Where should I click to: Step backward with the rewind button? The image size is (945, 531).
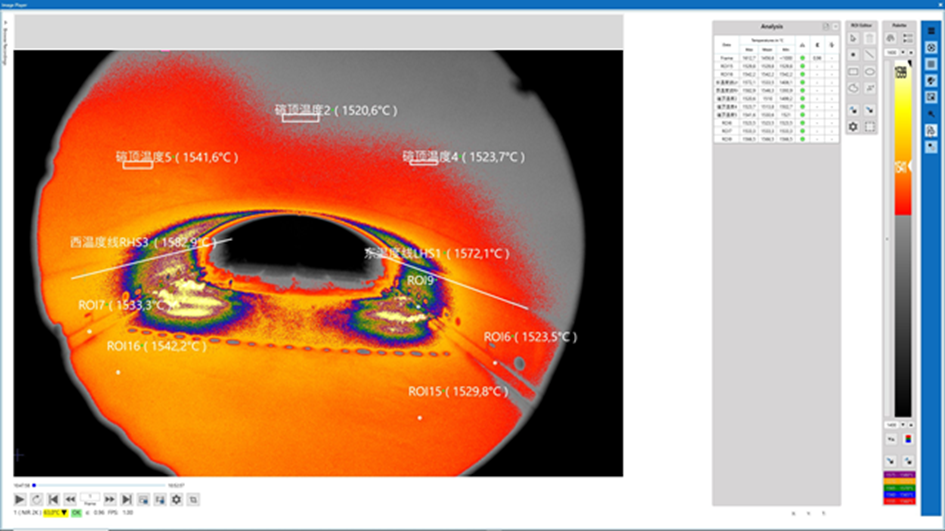(70, 499)
